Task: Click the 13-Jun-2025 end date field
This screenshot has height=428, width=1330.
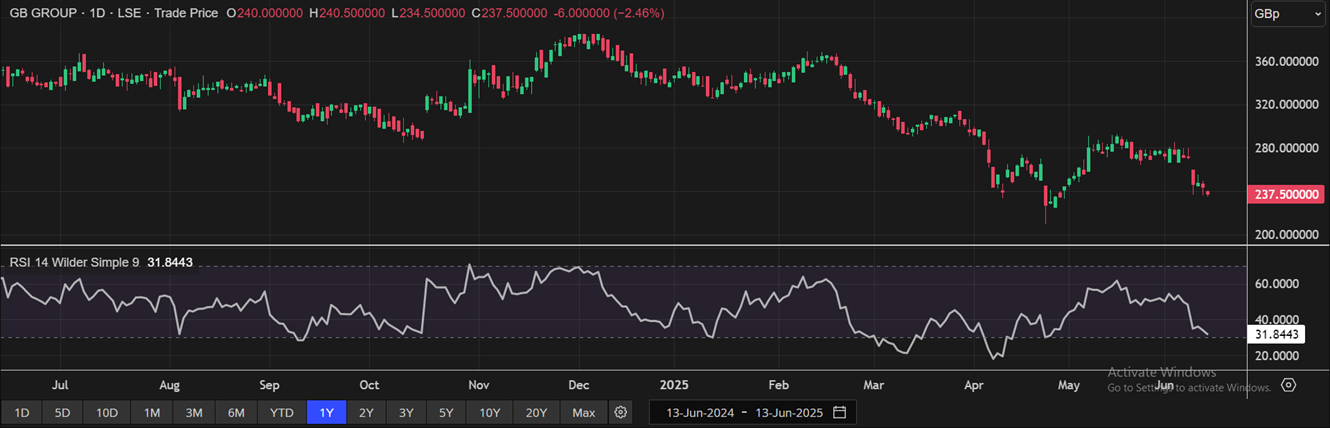Action: 791,412
